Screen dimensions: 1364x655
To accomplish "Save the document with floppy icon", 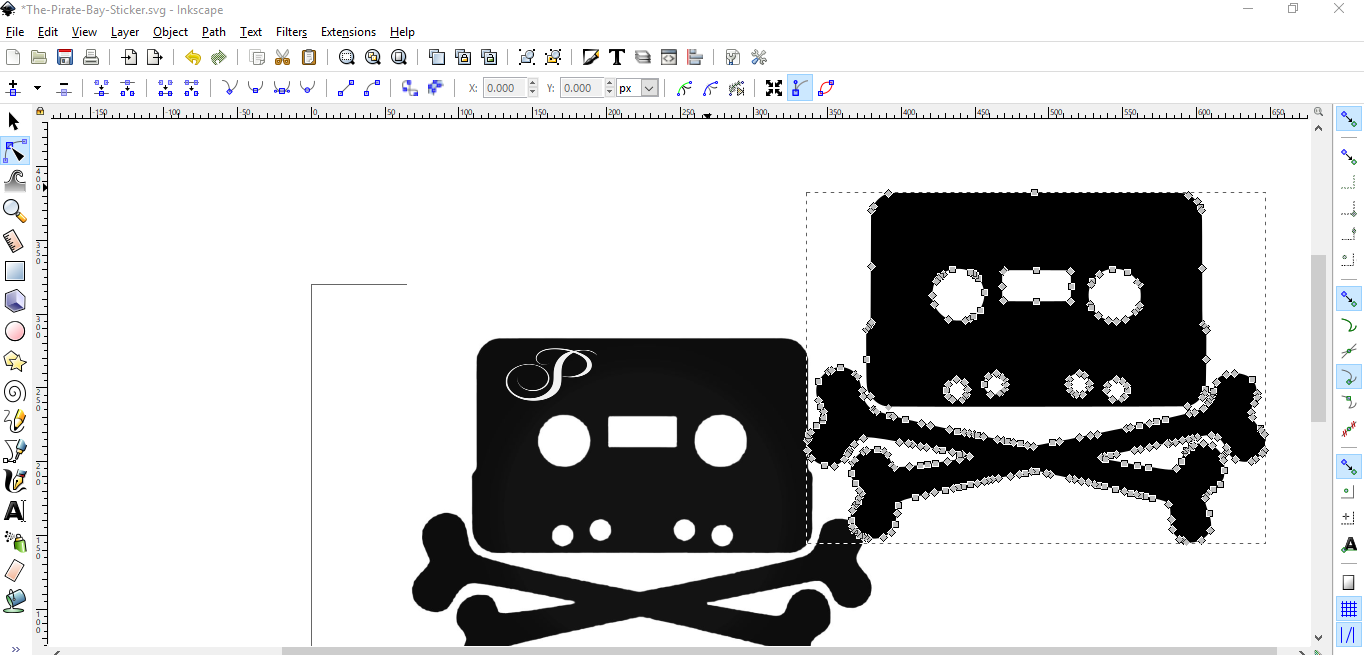I will coord(65,57).
